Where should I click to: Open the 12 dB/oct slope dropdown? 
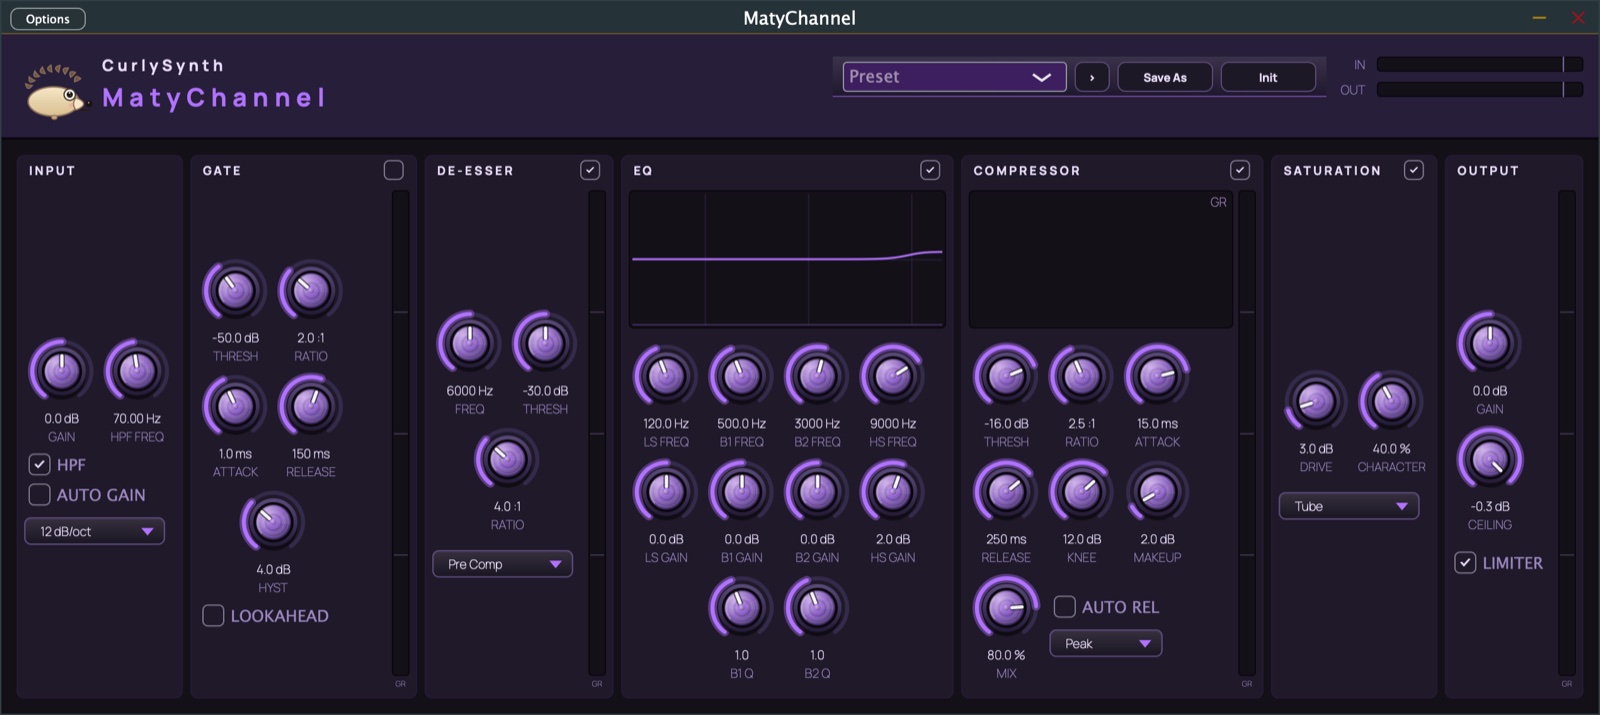pos(94,531)
